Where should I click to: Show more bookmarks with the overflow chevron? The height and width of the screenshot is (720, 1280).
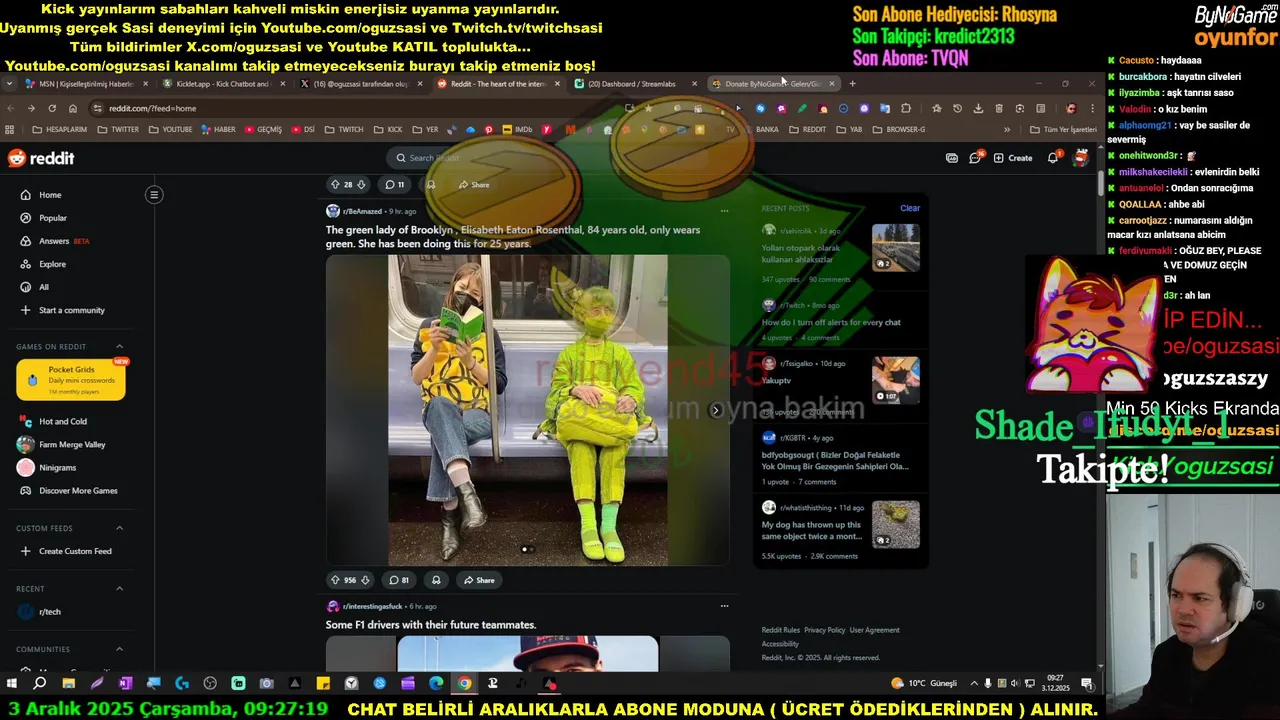tap(1007, 129)
